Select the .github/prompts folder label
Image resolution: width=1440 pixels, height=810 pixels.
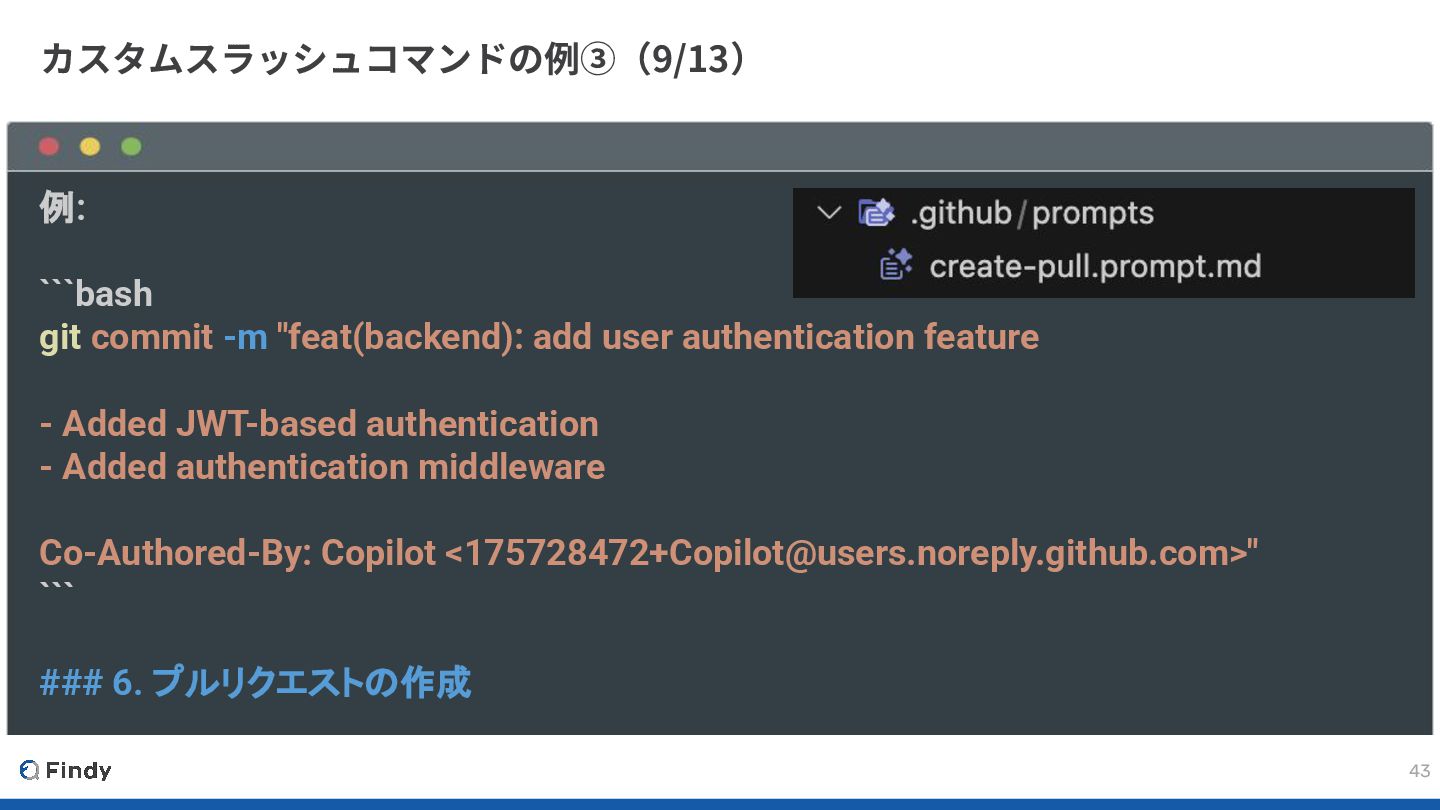(x=1032, y=213)
